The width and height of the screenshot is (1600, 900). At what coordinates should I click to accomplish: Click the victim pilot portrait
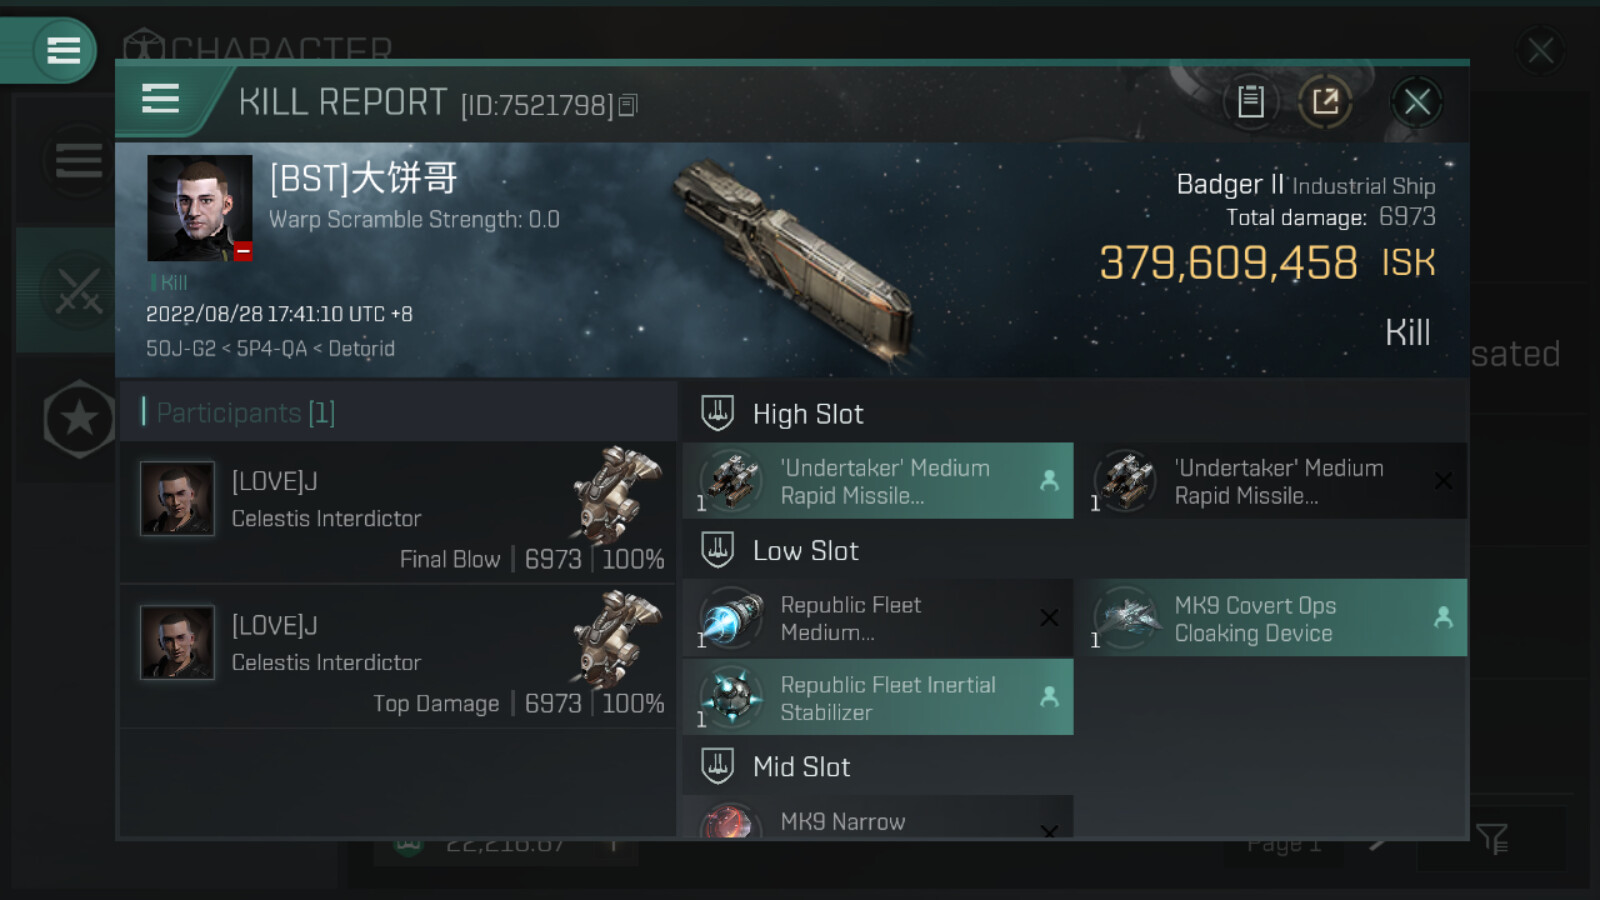[x=199, y=208]
